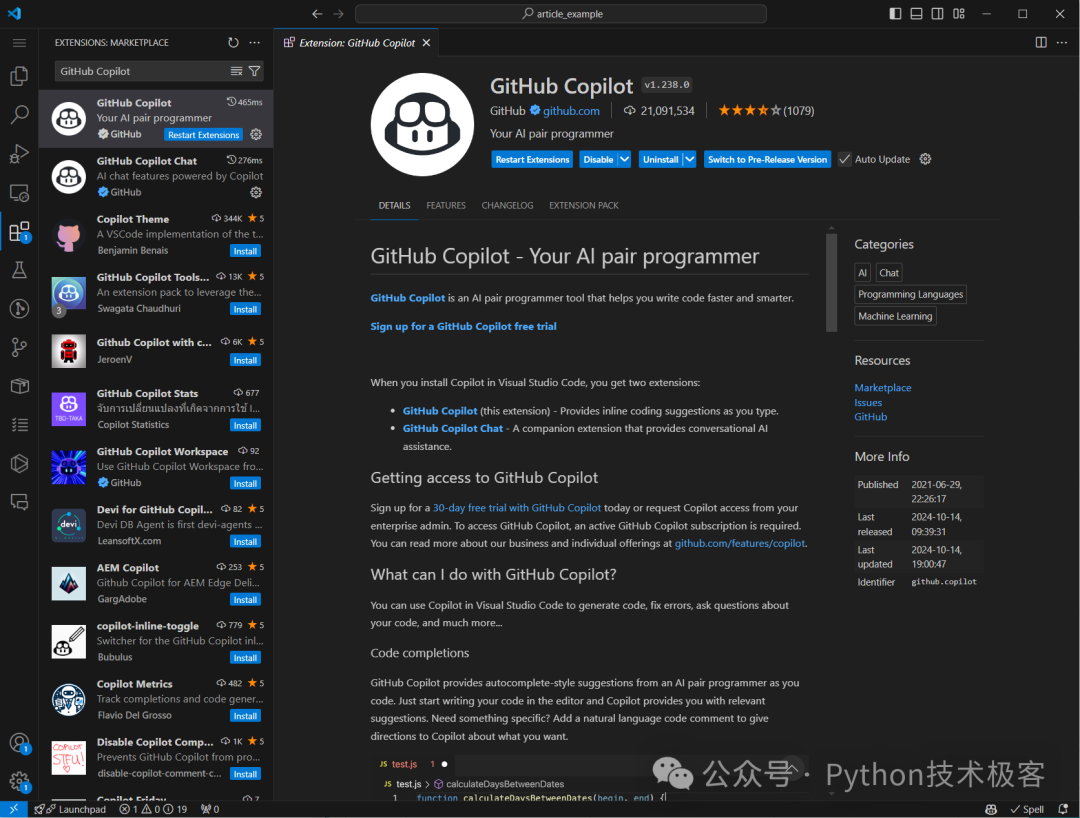Screen dimensions: 1080x818
Task: Expand the Uninstall button dropdown arrow
Action: click(689, 159)
